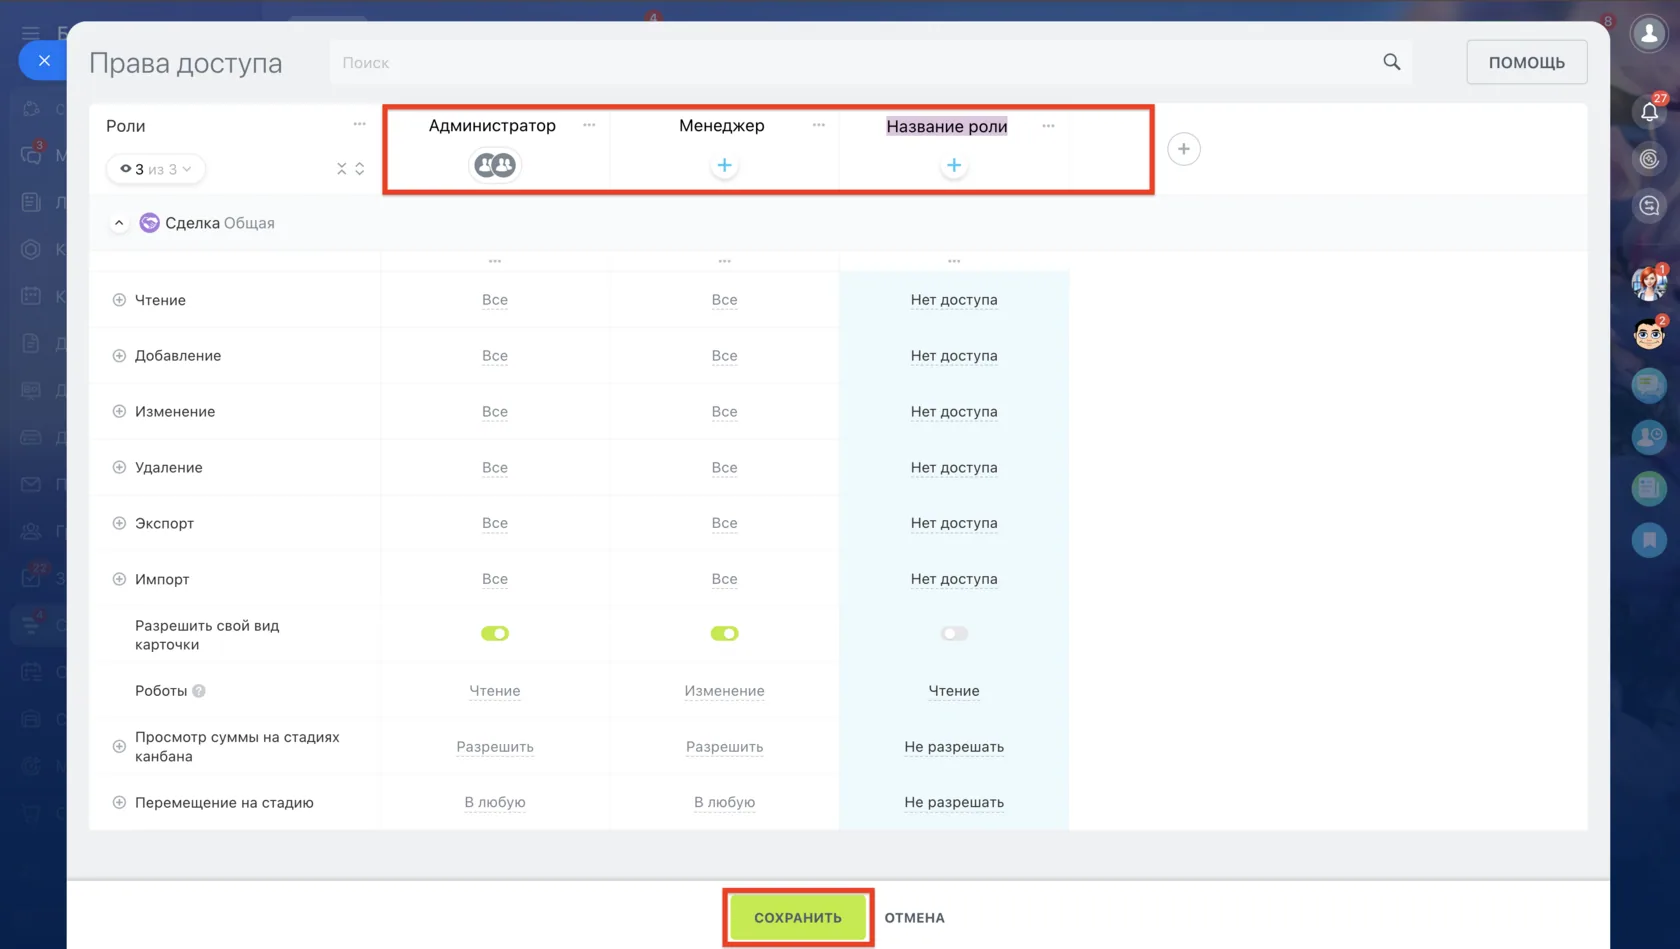Change Экспорт access for Администратор

coord(494,523)
